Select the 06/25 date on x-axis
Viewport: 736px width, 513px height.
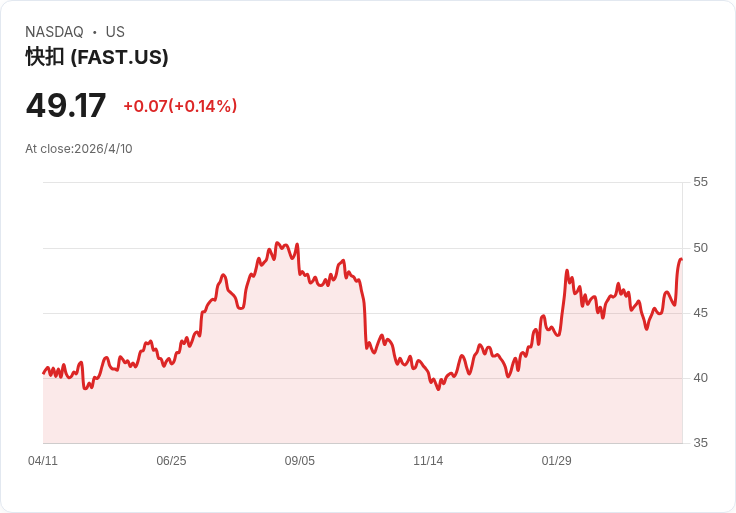171,461
